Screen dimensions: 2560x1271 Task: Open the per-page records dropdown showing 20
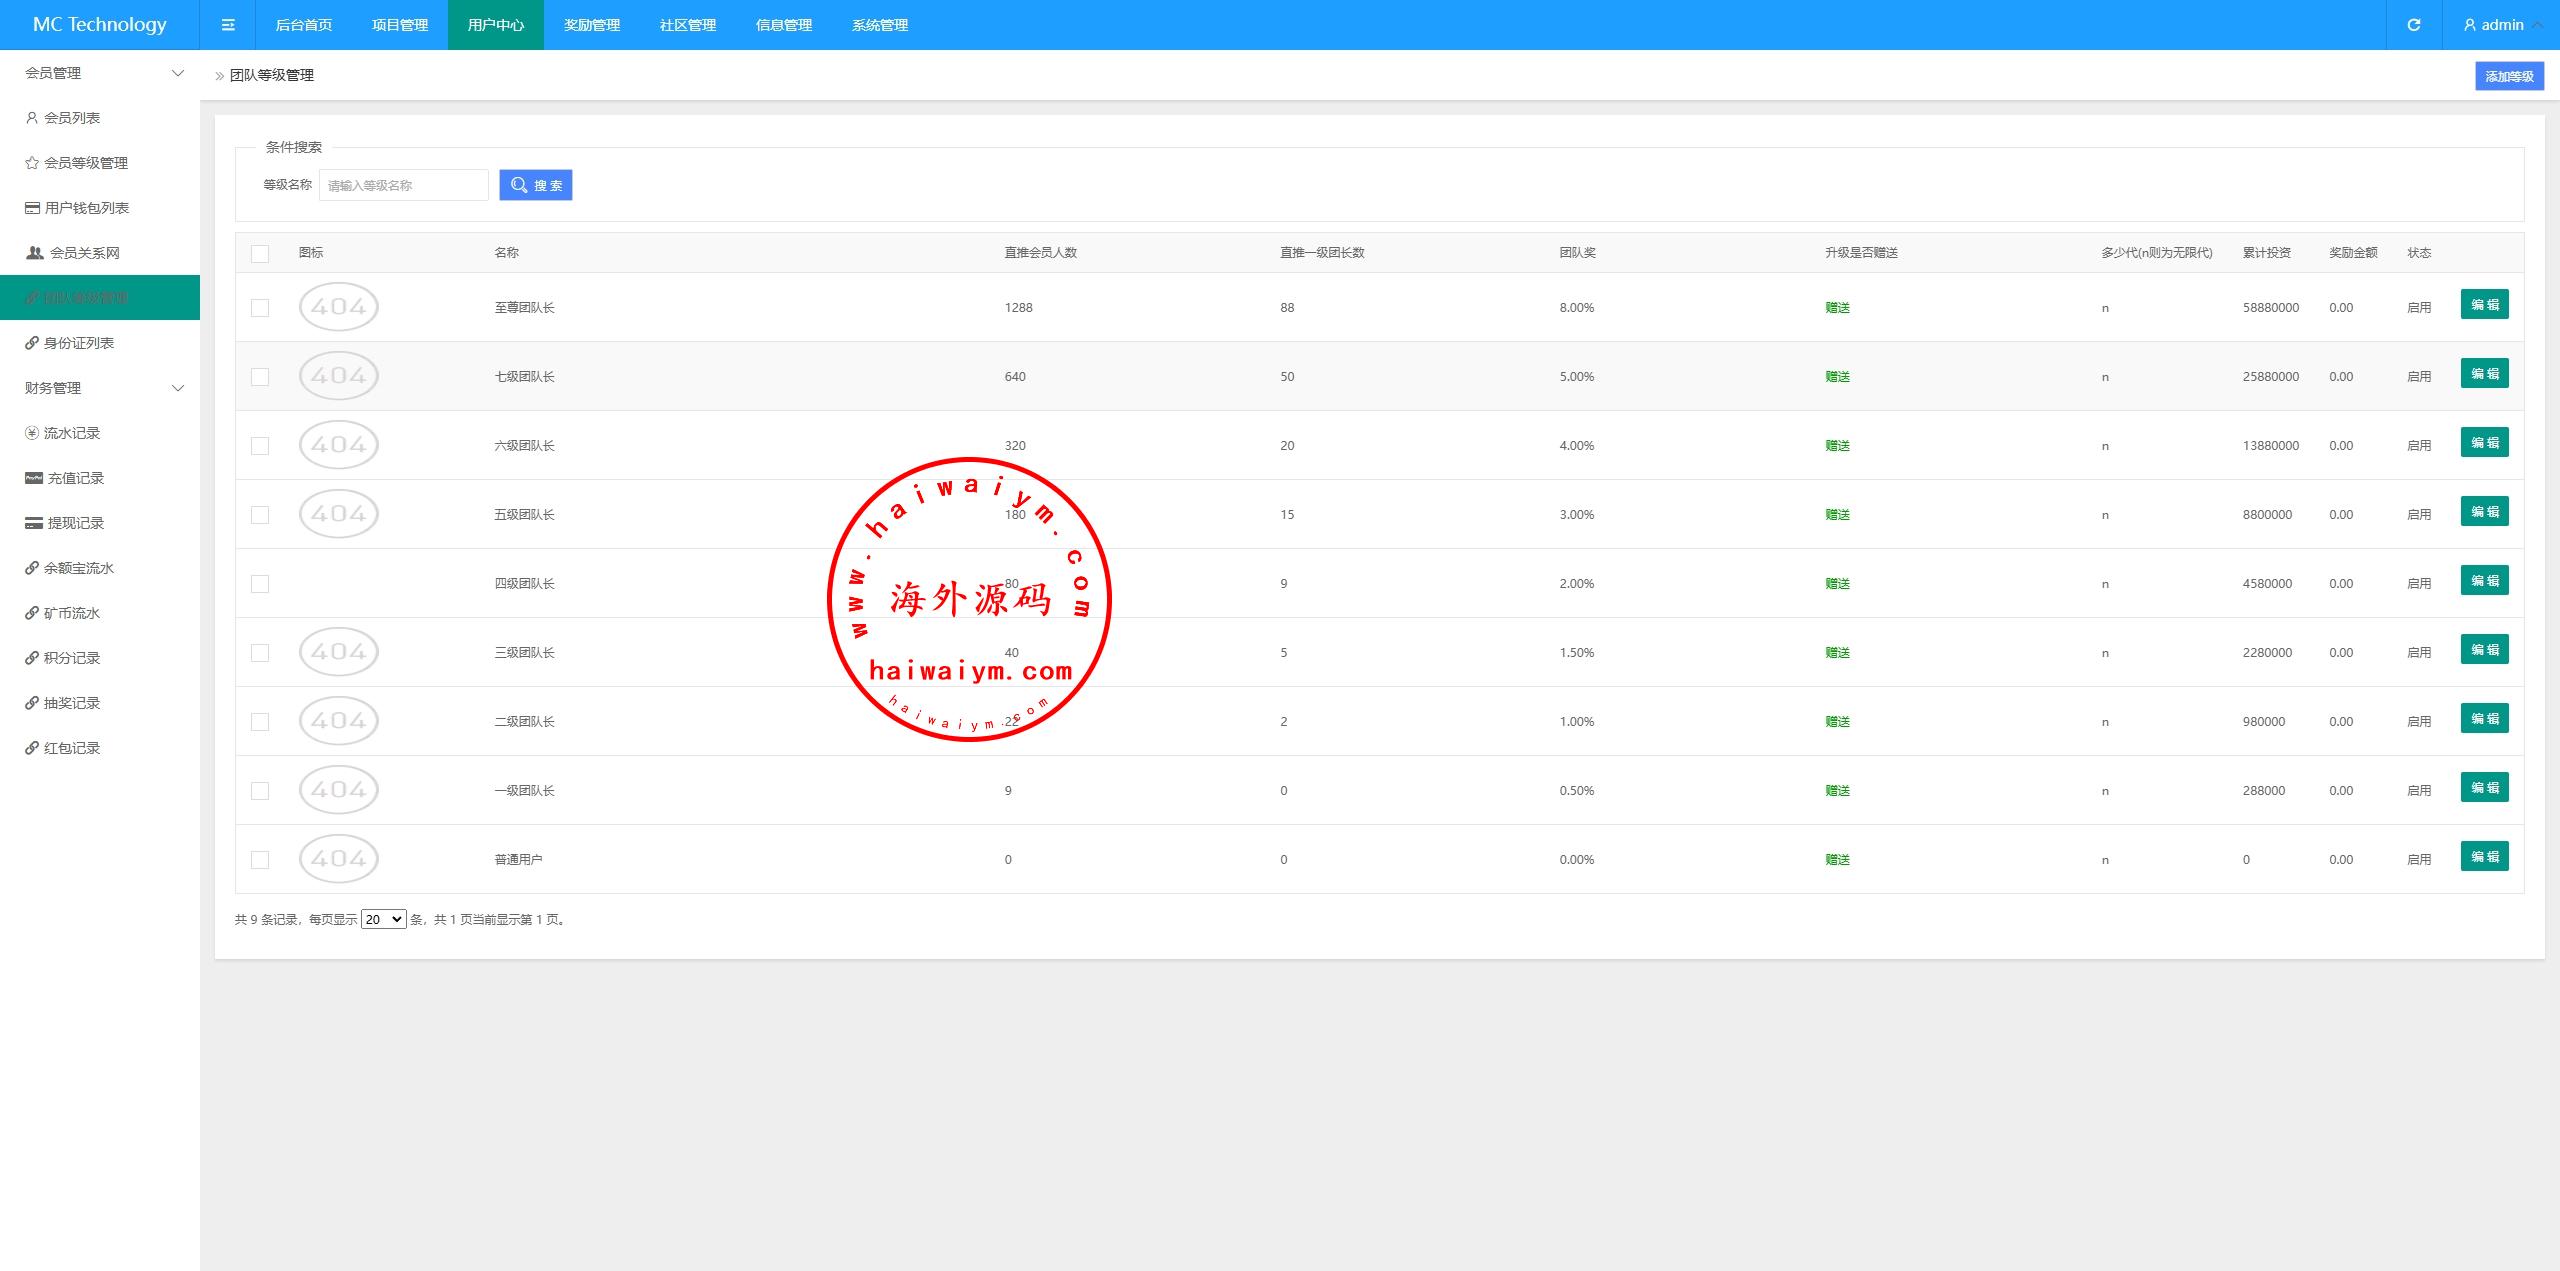383,919
